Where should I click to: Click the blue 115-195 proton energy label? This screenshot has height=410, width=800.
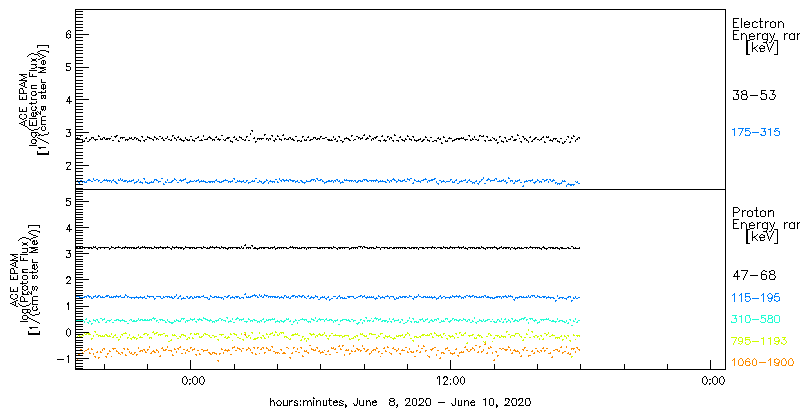(756, 299)
